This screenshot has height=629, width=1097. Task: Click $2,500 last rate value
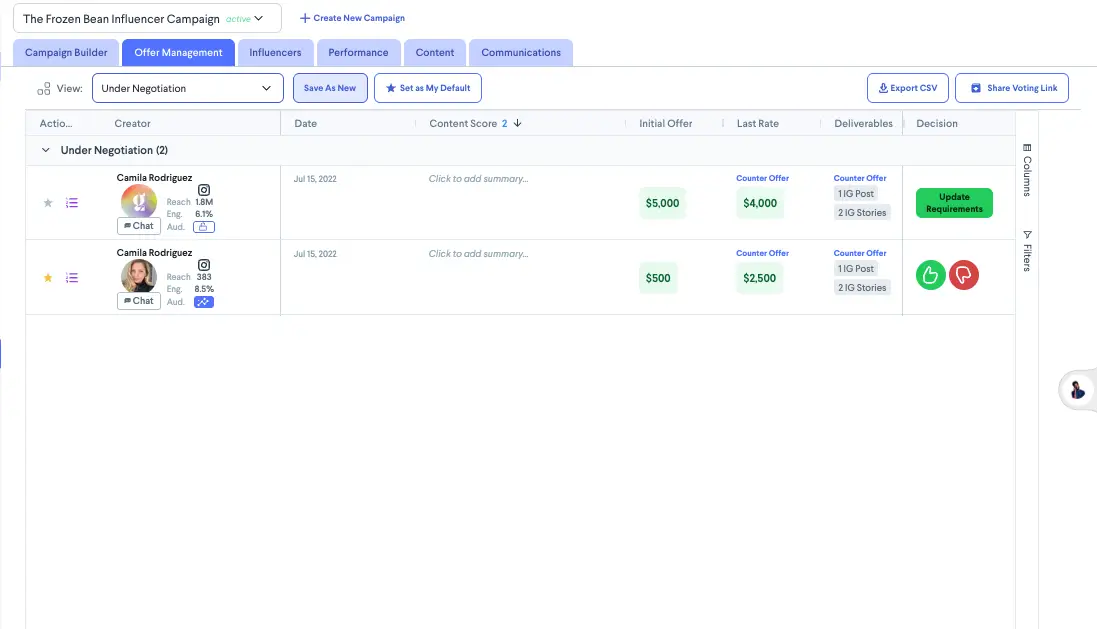point(760,278)
